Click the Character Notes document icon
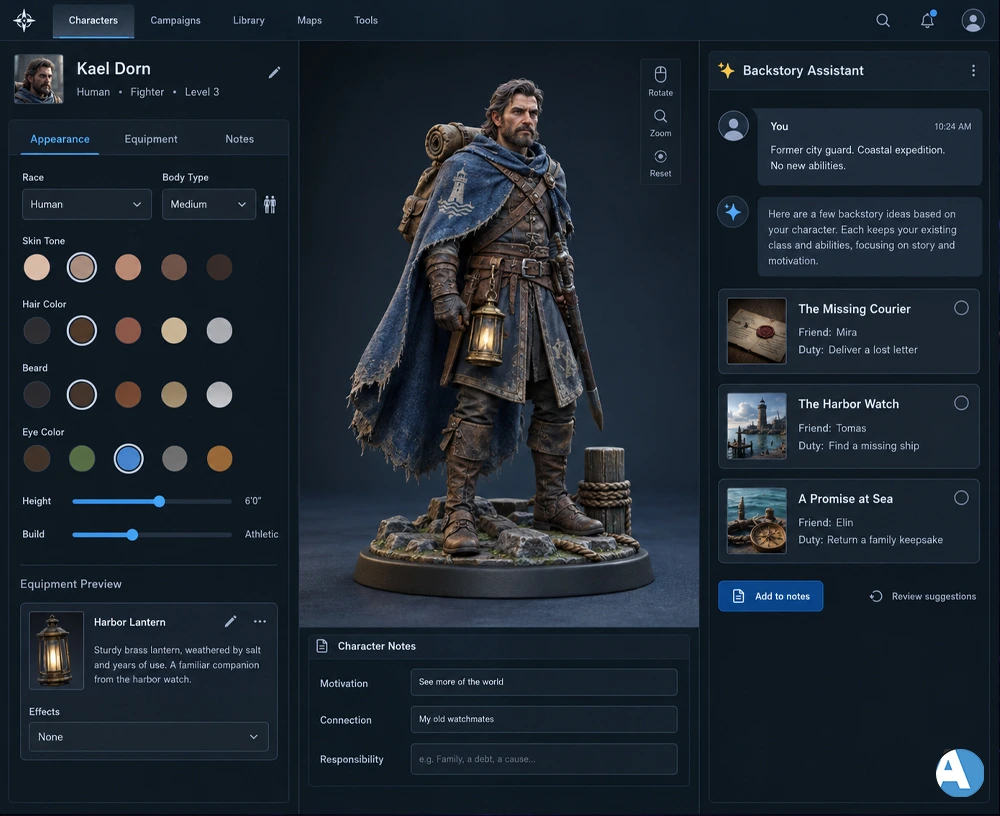Screen dimensions: 1000x816 click(323, 646)
